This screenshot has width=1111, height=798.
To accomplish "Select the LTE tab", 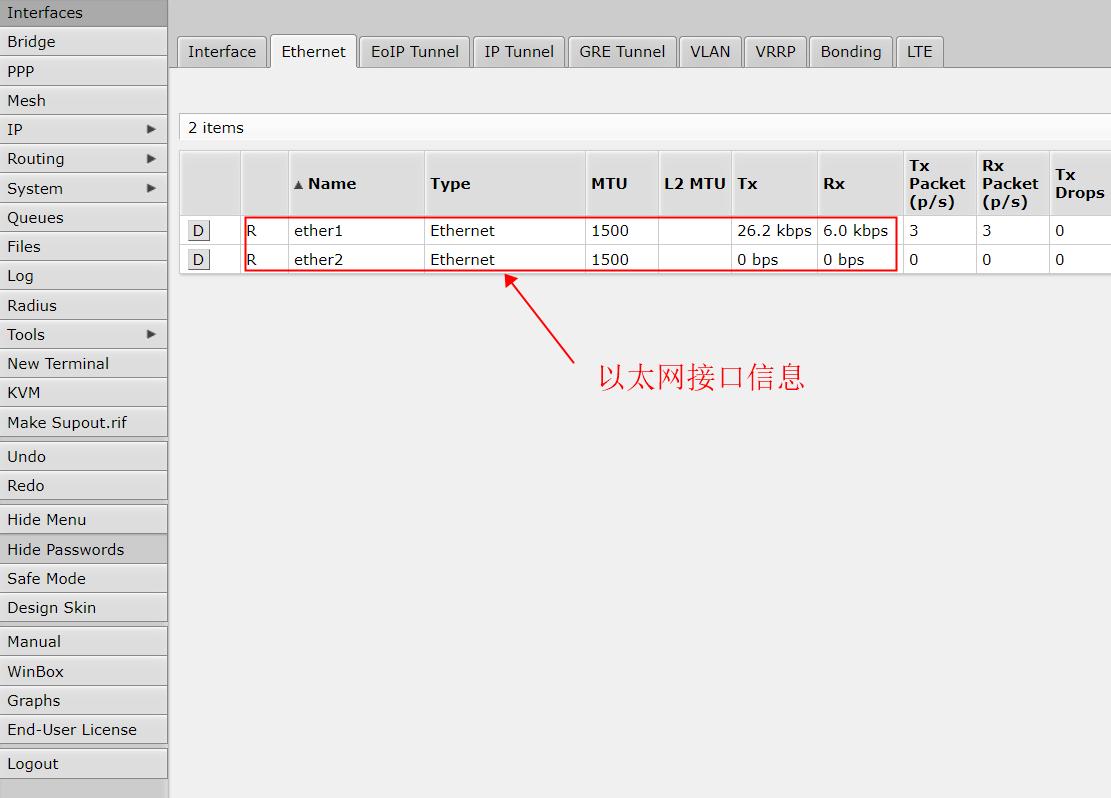I will tap(919, 52).
